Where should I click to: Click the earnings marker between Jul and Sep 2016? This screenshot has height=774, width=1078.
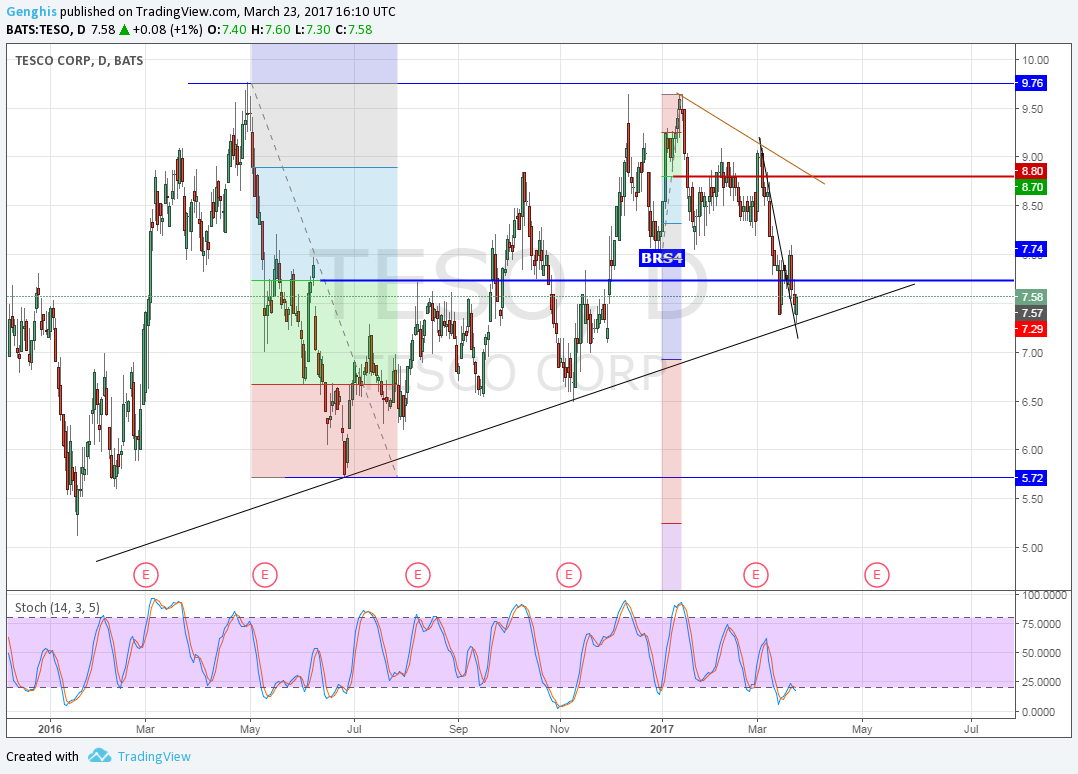[417, 575]
